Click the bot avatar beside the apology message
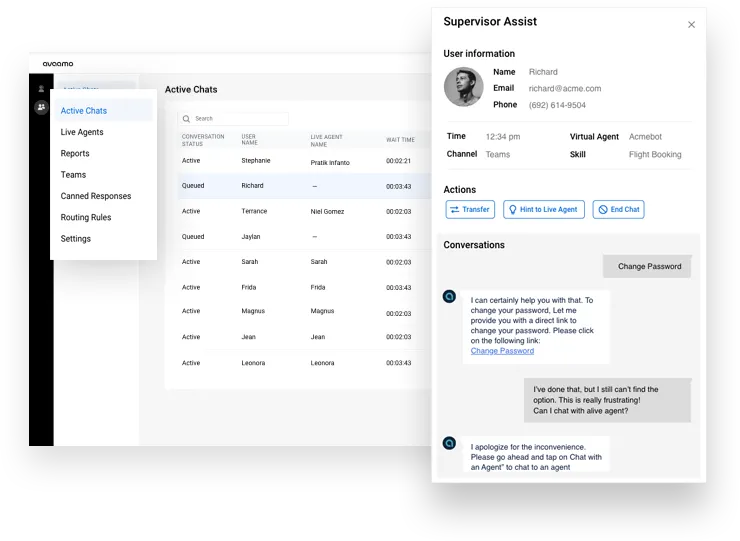This screenshot has width=740, height=541. (450, 443)
